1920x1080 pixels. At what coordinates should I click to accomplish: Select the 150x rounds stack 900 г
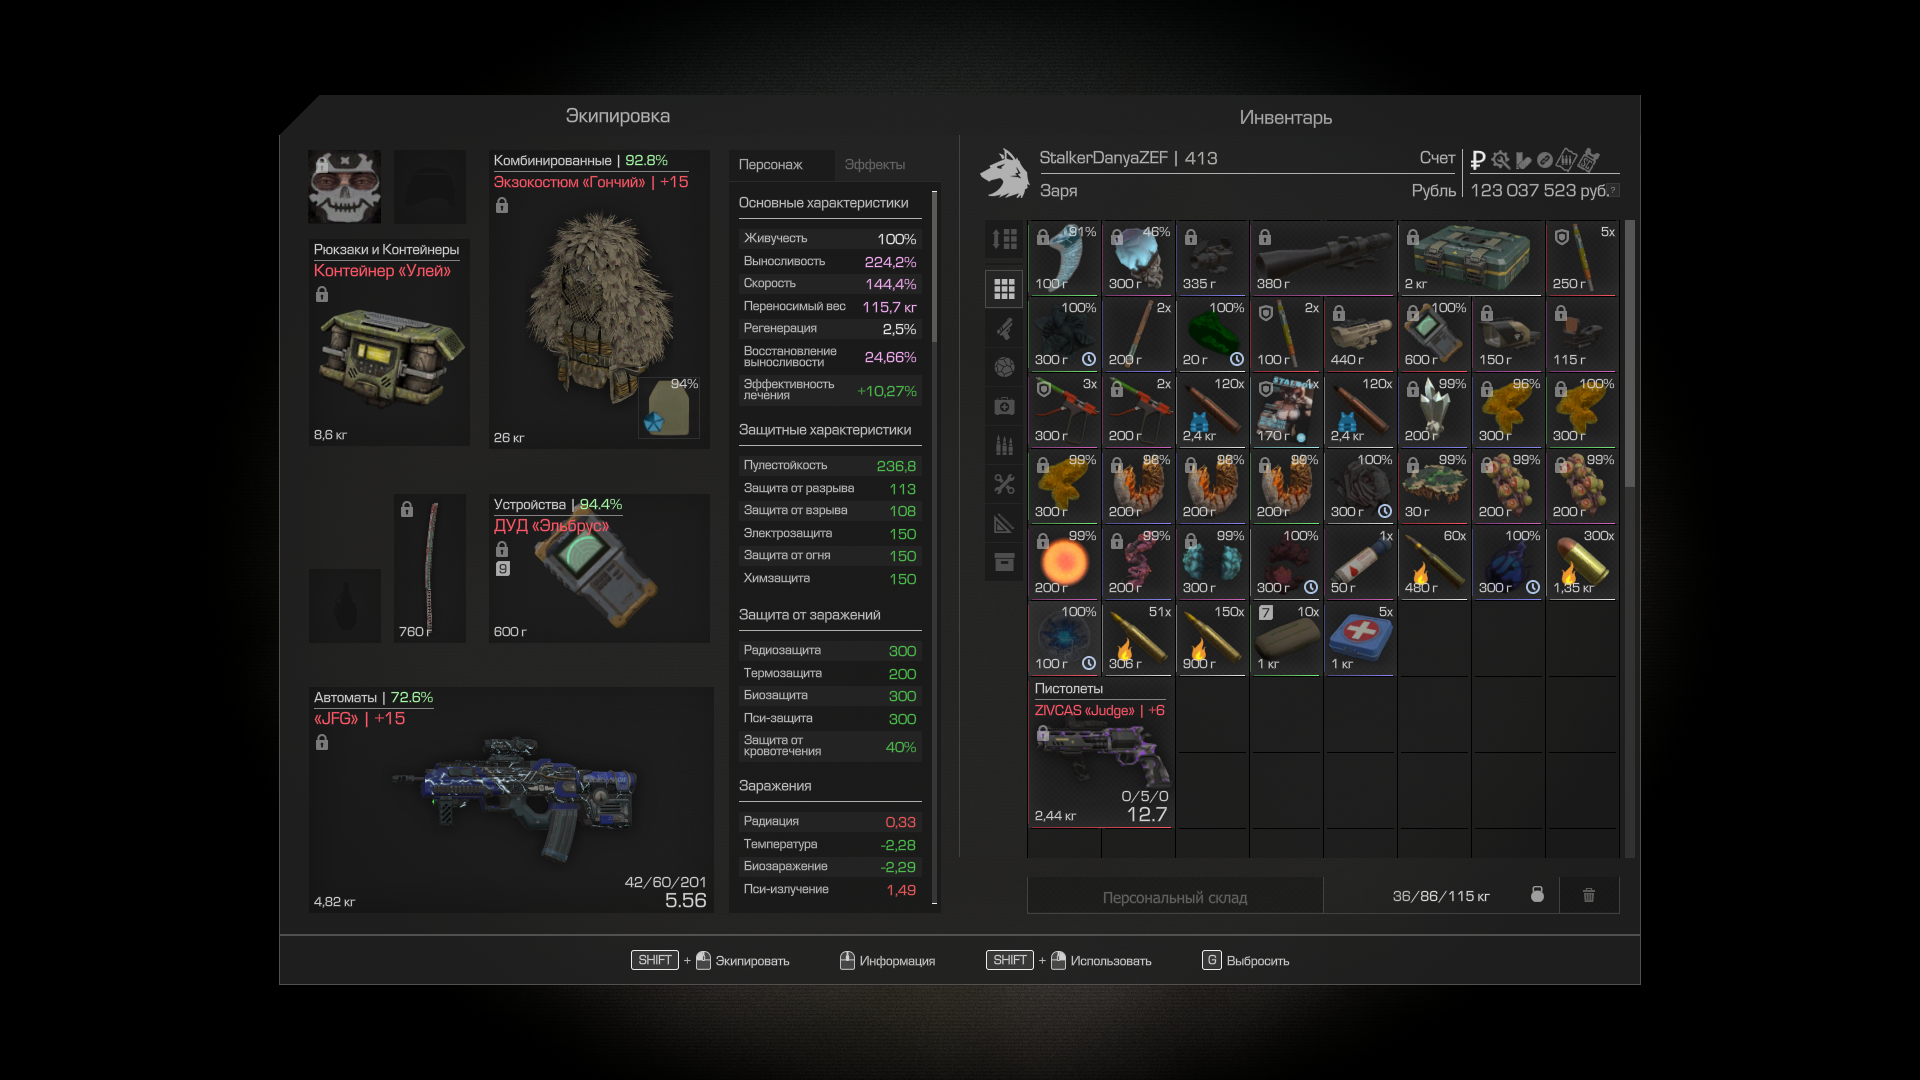pyautogui.click(x=1212, y=638)
